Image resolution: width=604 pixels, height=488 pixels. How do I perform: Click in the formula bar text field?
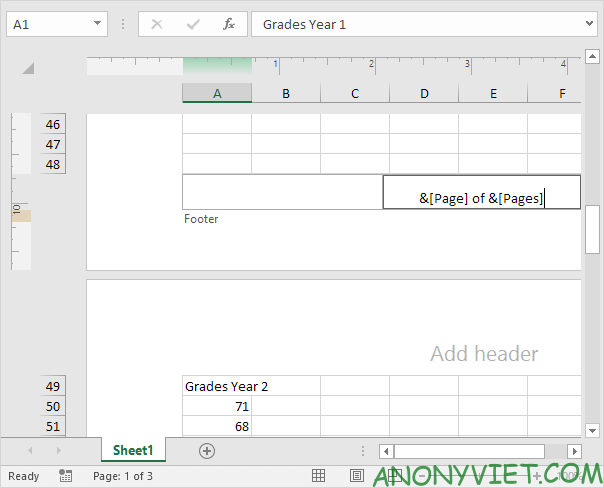(x=420, y=23)
